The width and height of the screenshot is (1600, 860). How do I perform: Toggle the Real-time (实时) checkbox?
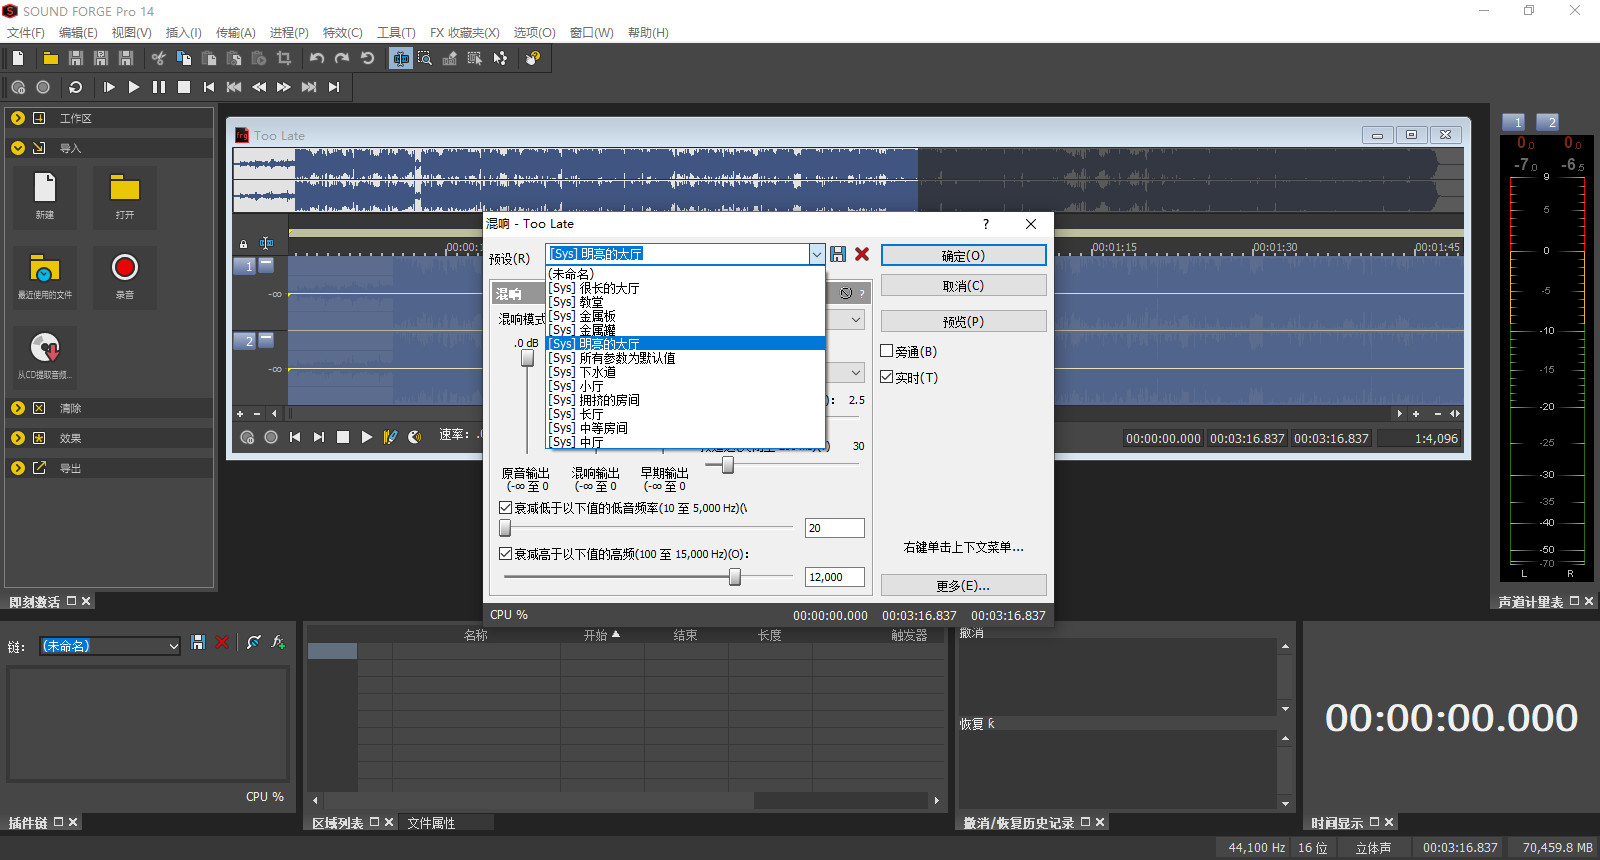pyautogui.click(x=887, y=377)
